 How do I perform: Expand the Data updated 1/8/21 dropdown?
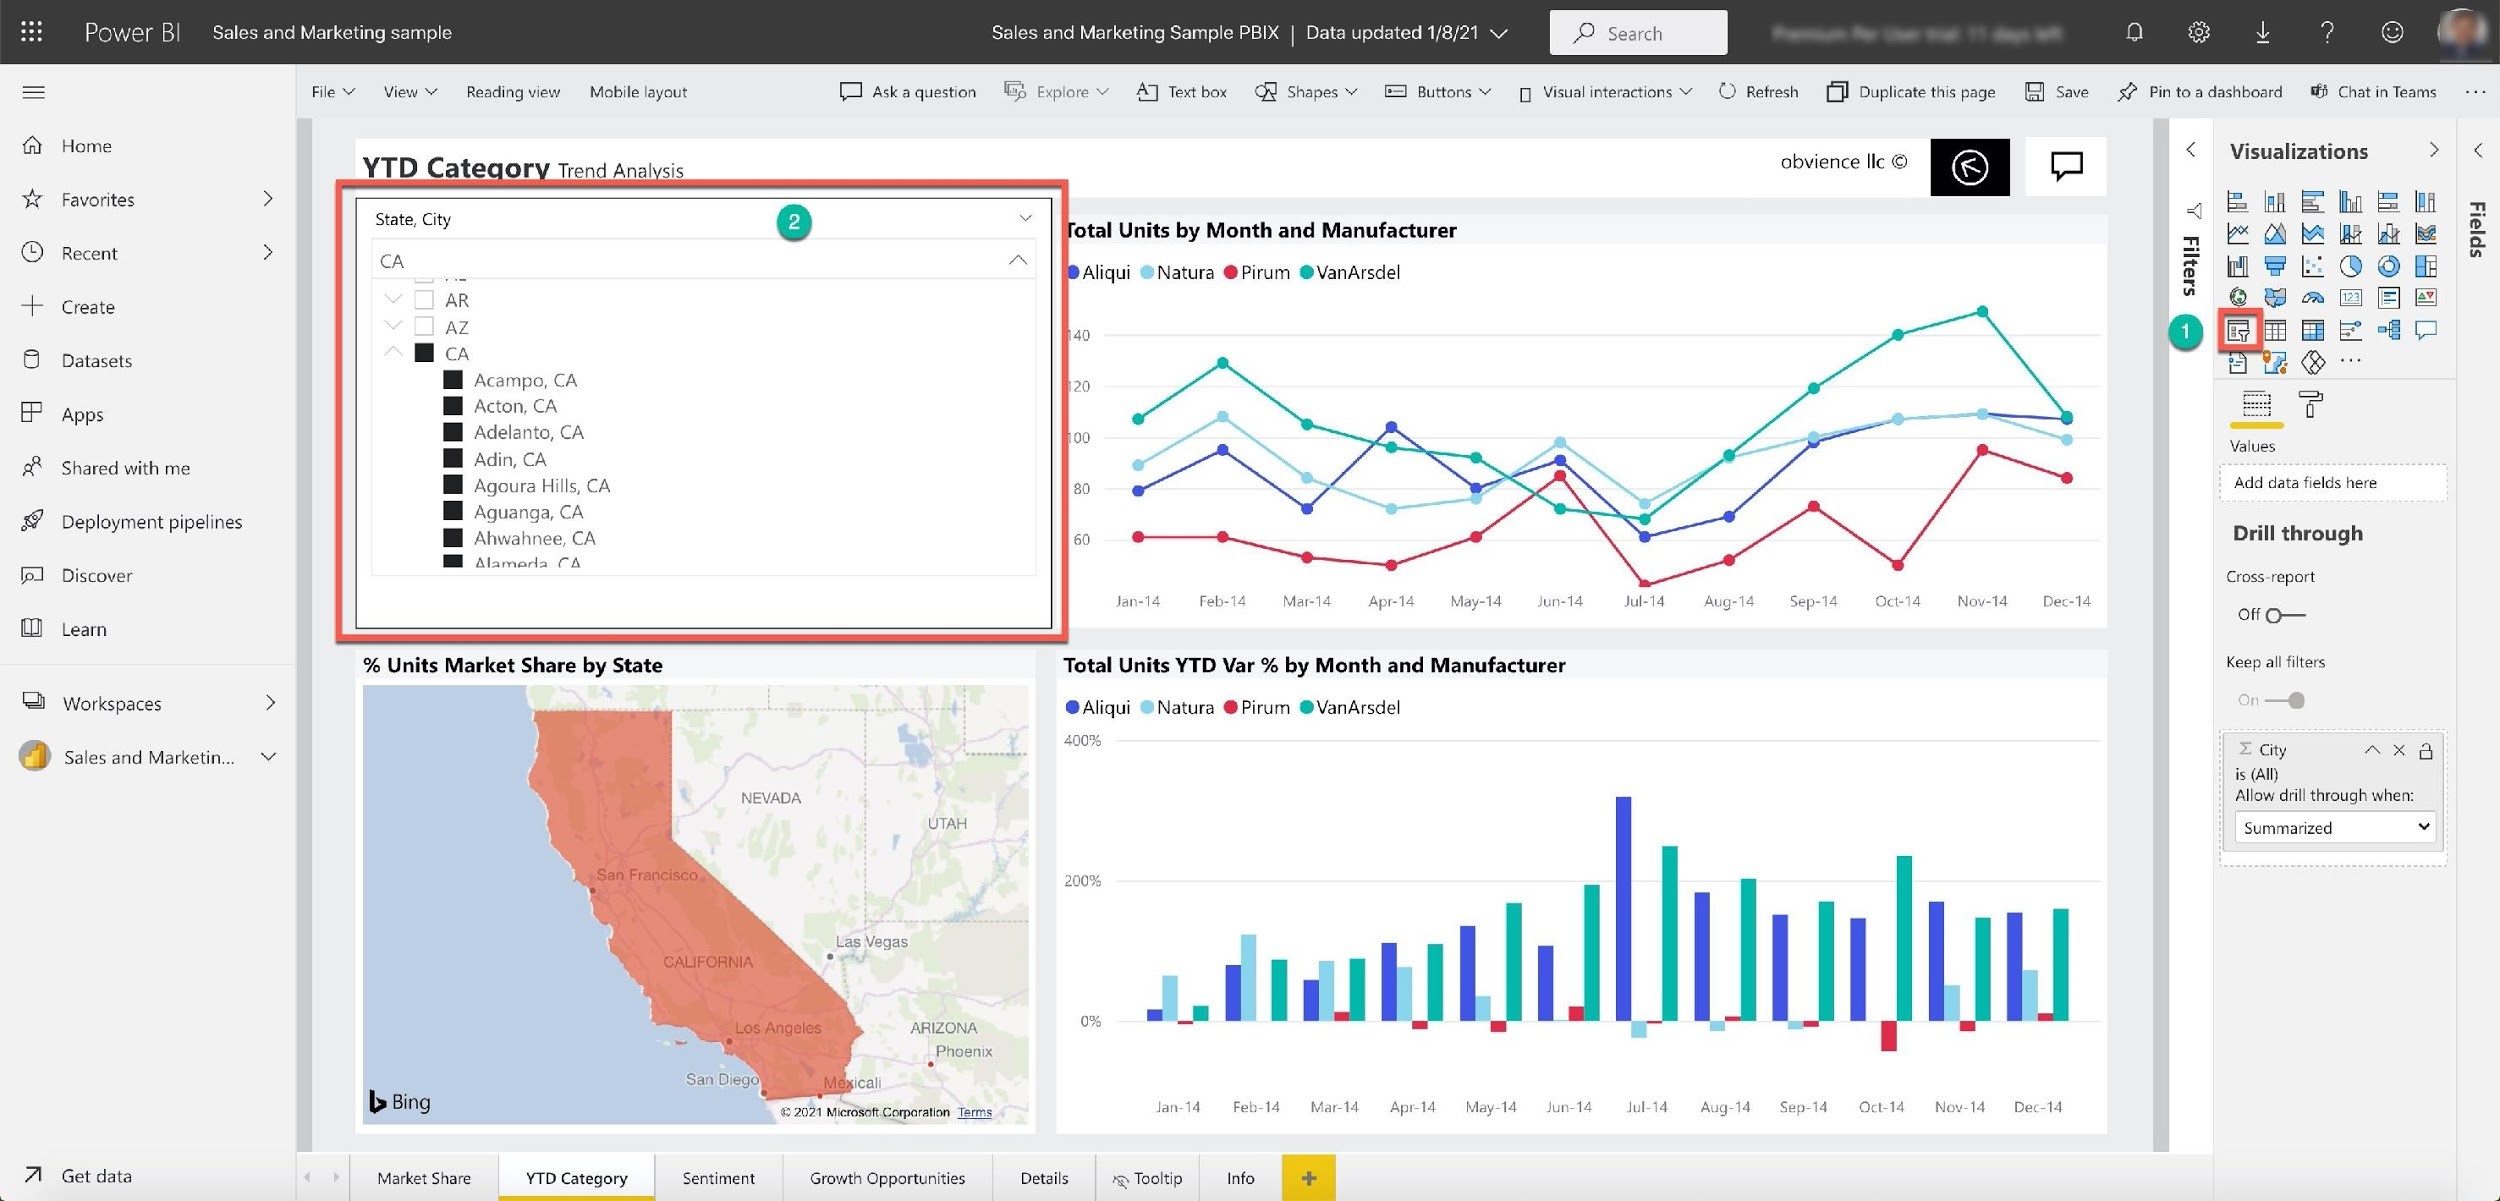[x=1499, y=33]
